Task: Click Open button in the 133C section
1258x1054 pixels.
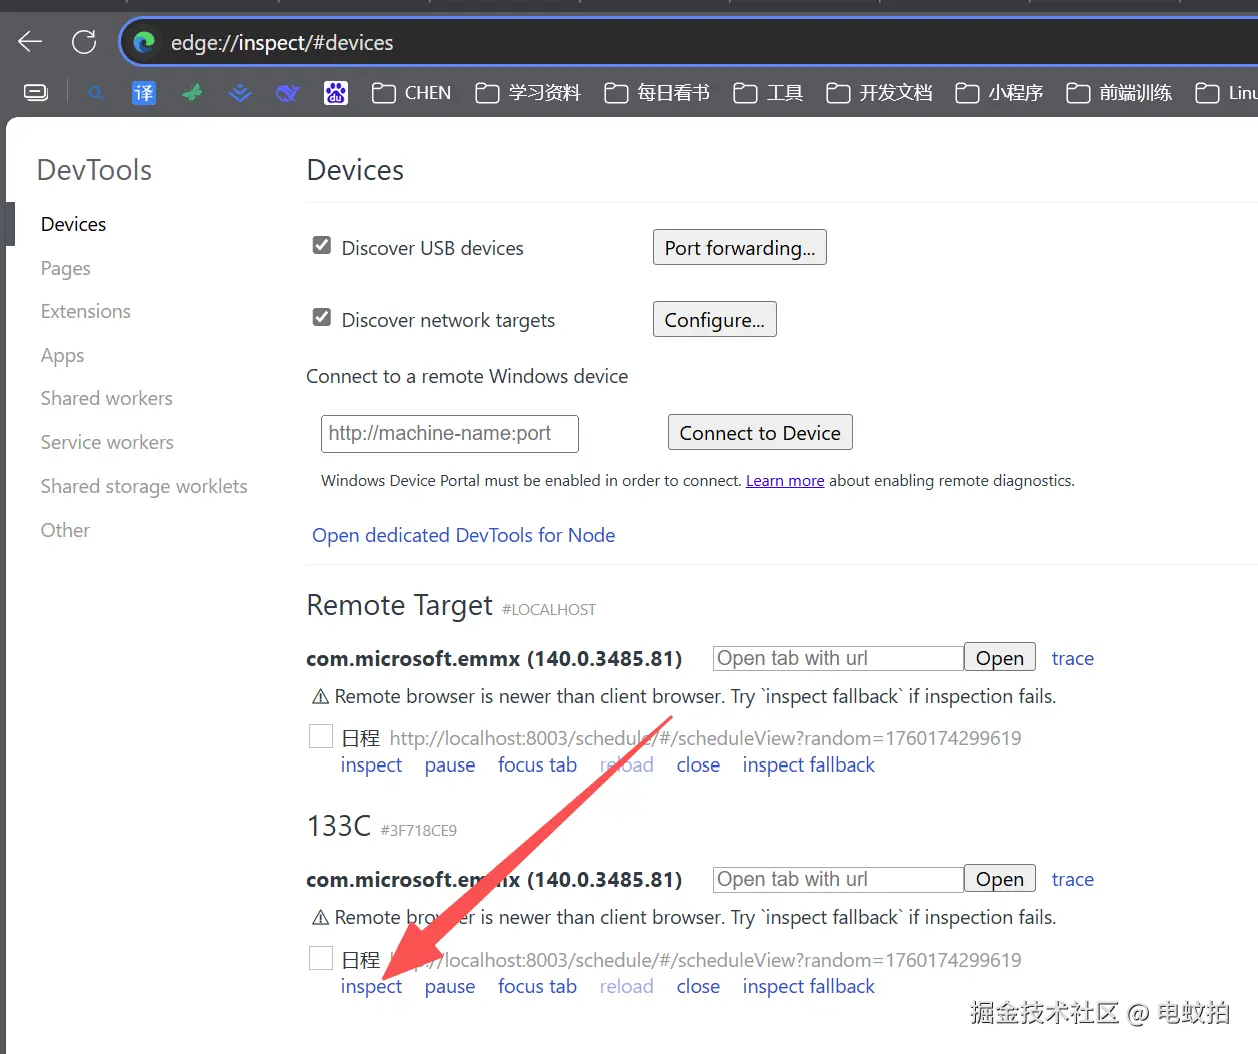Action: click(1000, 879)
